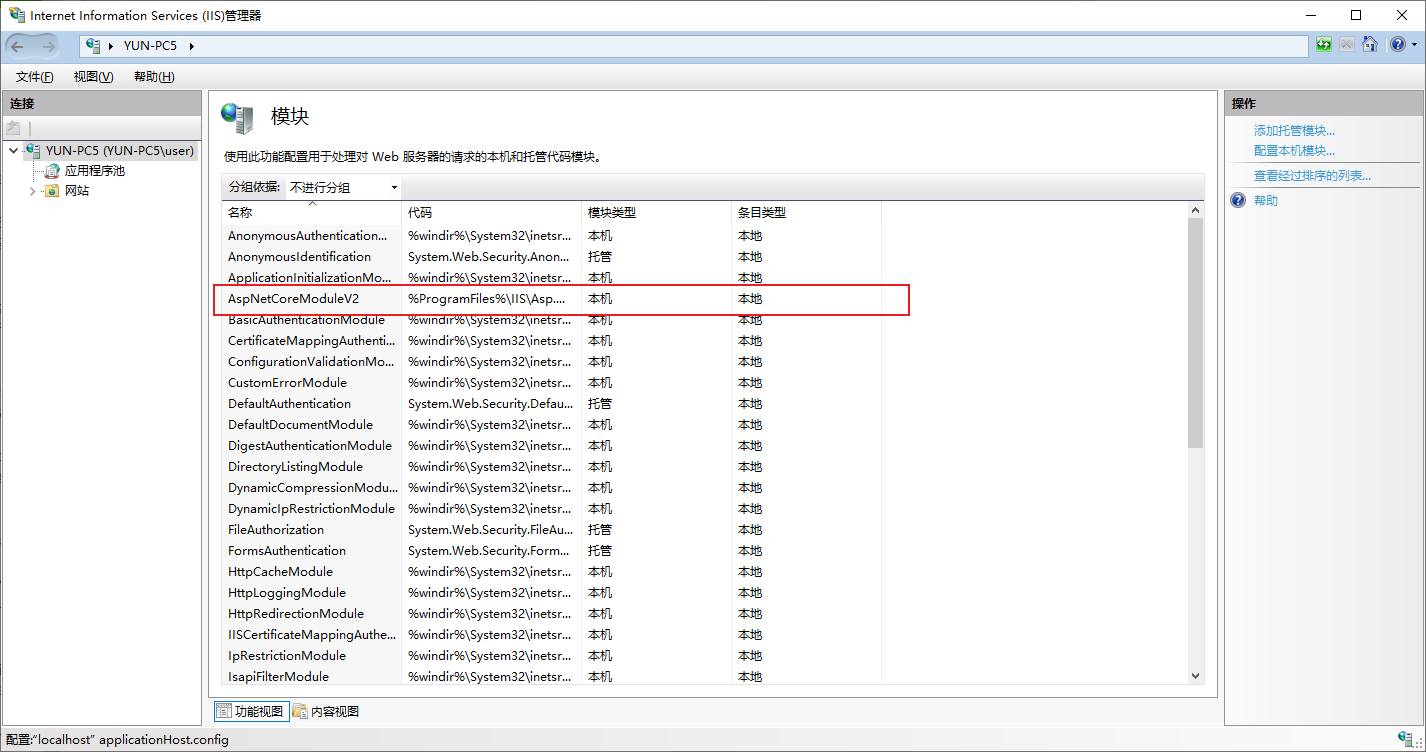Click the down arrow of the module list scrollbar
The height and width of the screenshot is (752, 1426).
[x=1195, y=676]
